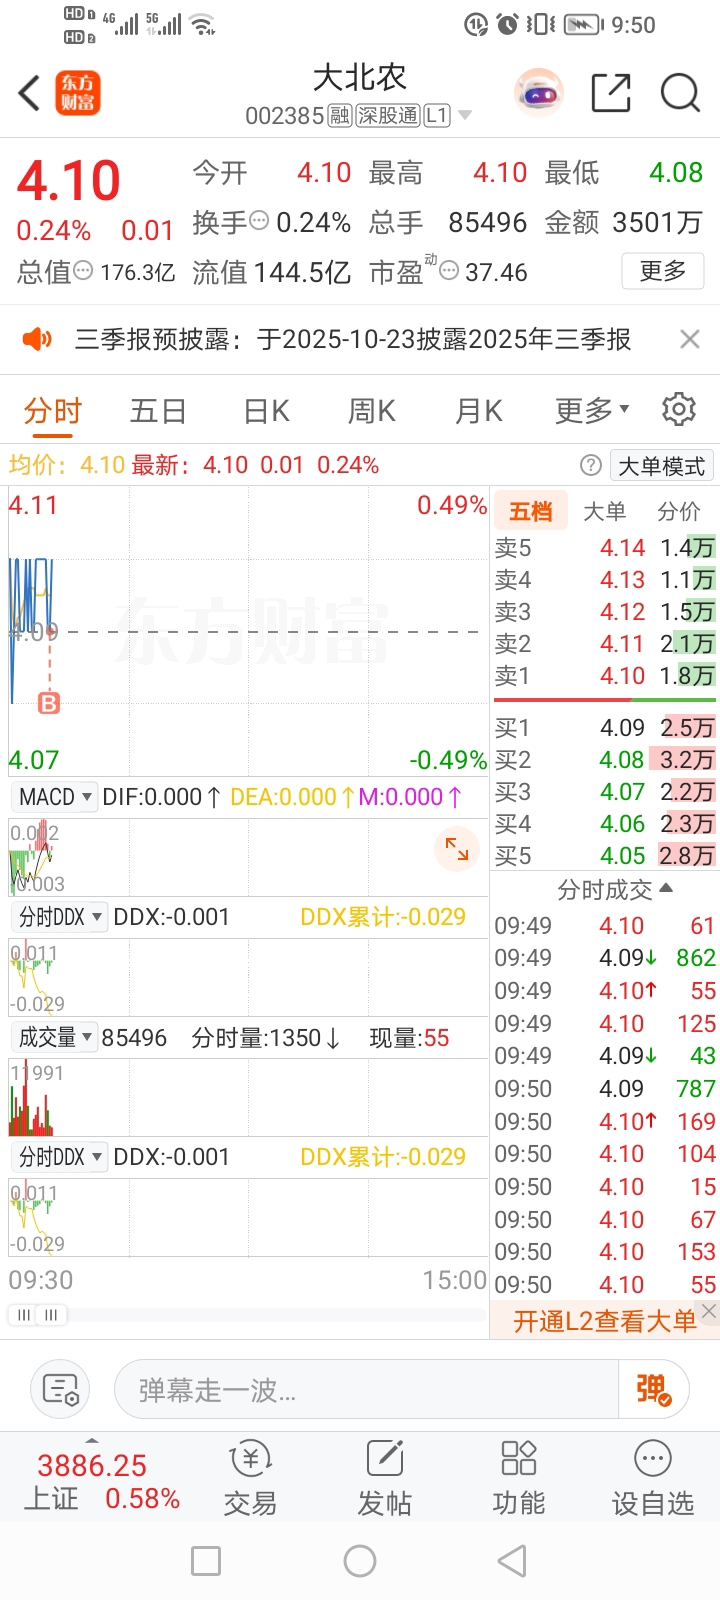Click the 更多 button in quote panel
The height and width of the screenshot is (1600, 720).
coord(662,271)
